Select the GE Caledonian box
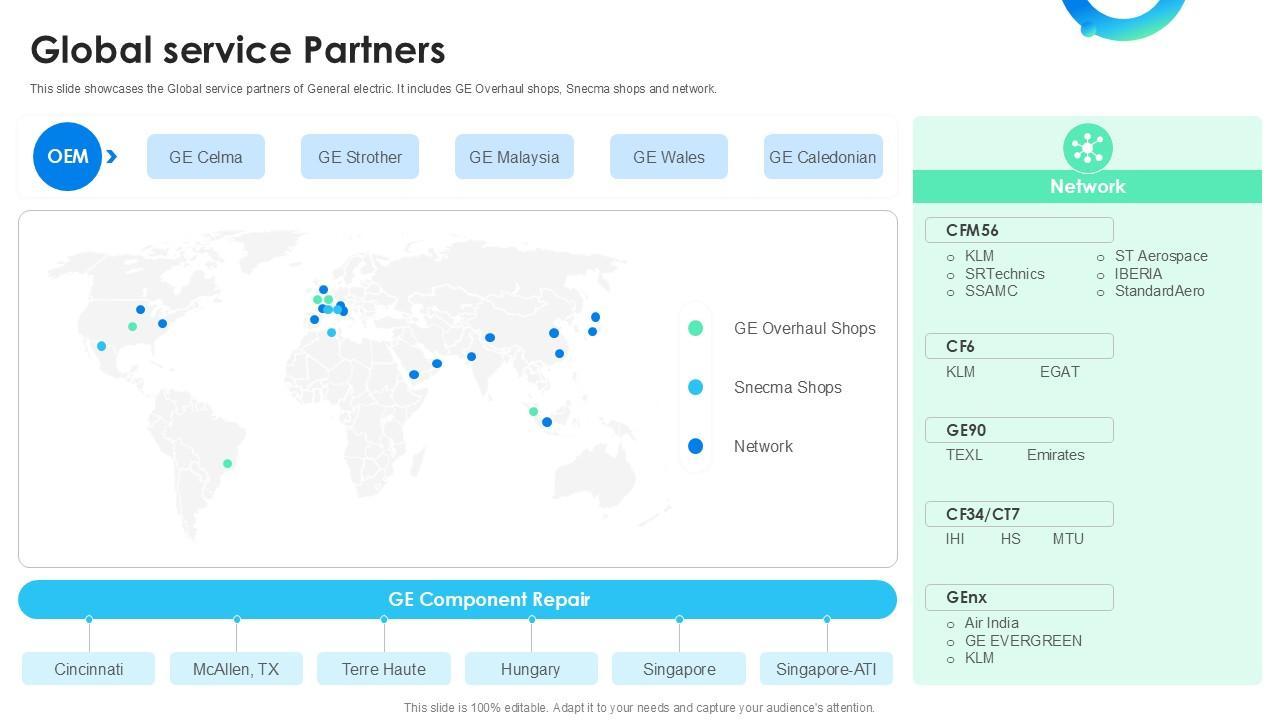Screen dimensions: 1280x720 (x=823, y=157)
